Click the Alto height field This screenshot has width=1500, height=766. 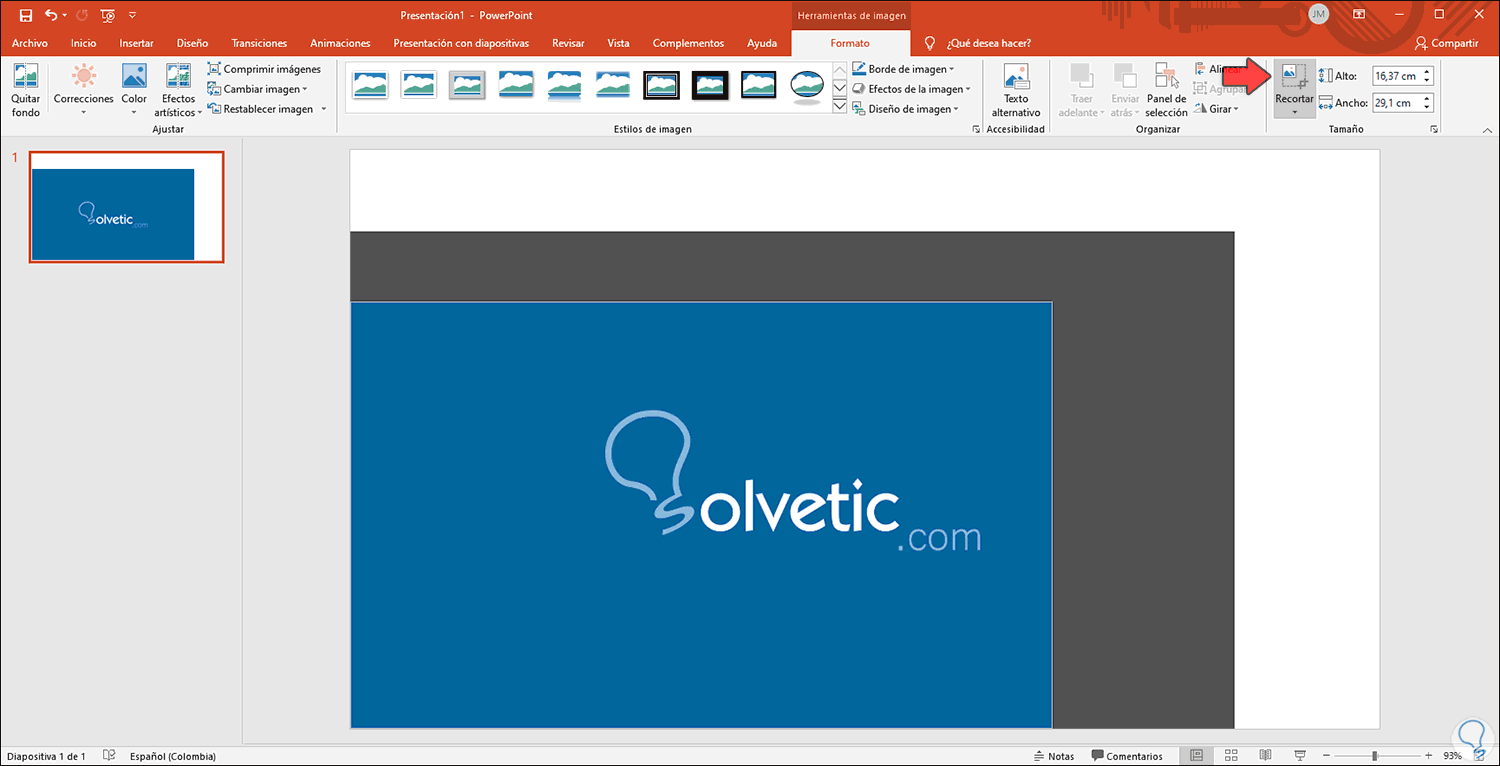tap(1403, 76)
